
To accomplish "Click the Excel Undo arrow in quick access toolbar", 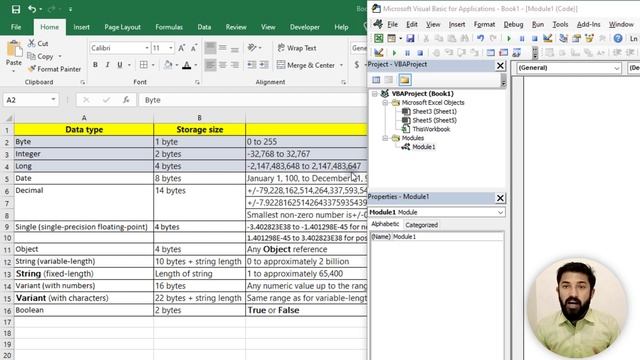I will pyautogui.click(x=32, y=9).
